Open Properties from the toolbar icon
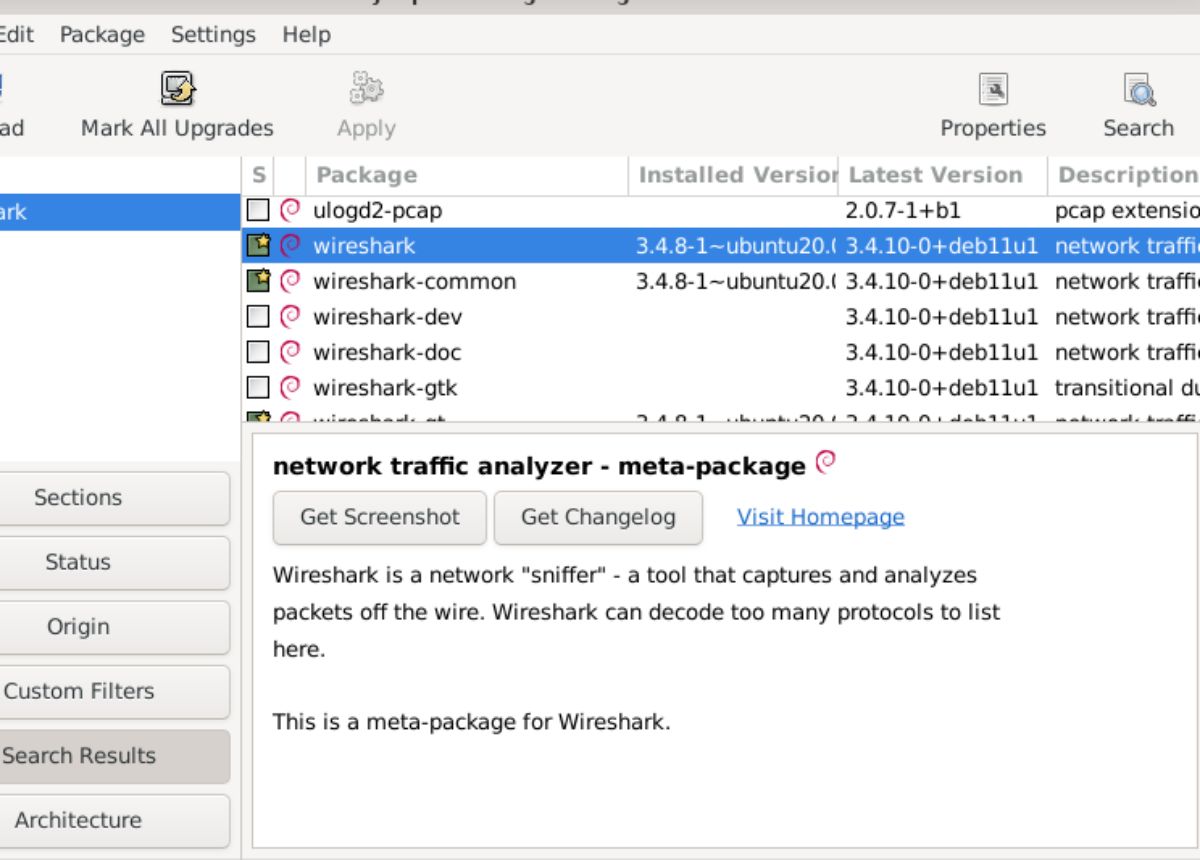 point(992,90)
